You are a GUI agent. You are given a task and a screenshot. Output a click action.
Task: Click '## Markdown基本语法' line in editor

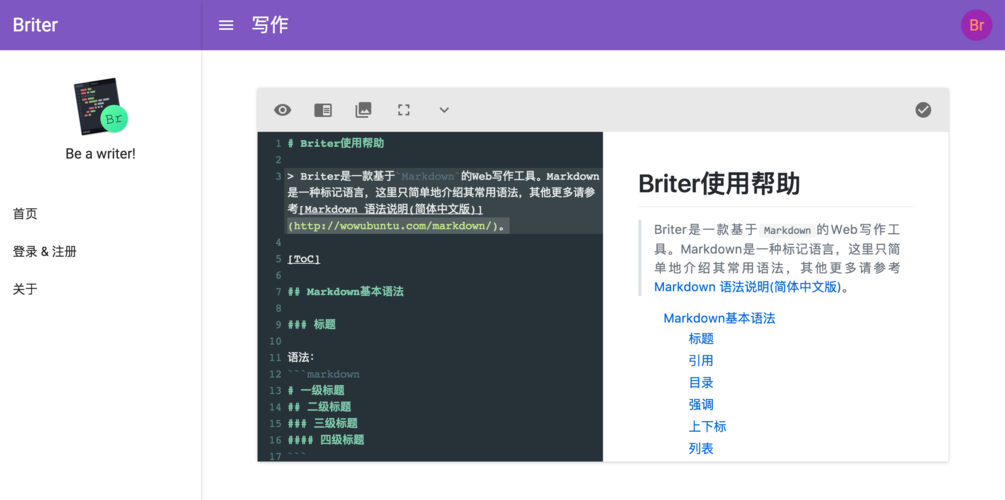click(x=345, y=292)
